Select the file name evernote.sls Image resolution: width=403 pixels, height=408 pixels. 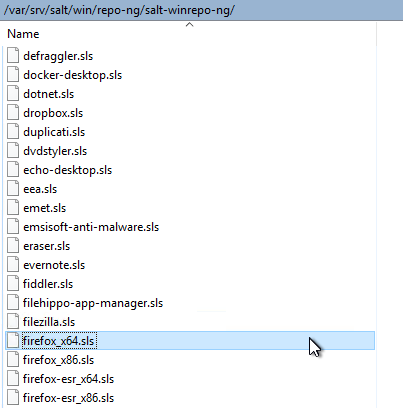pyautogui.click(x=54, y=265)
